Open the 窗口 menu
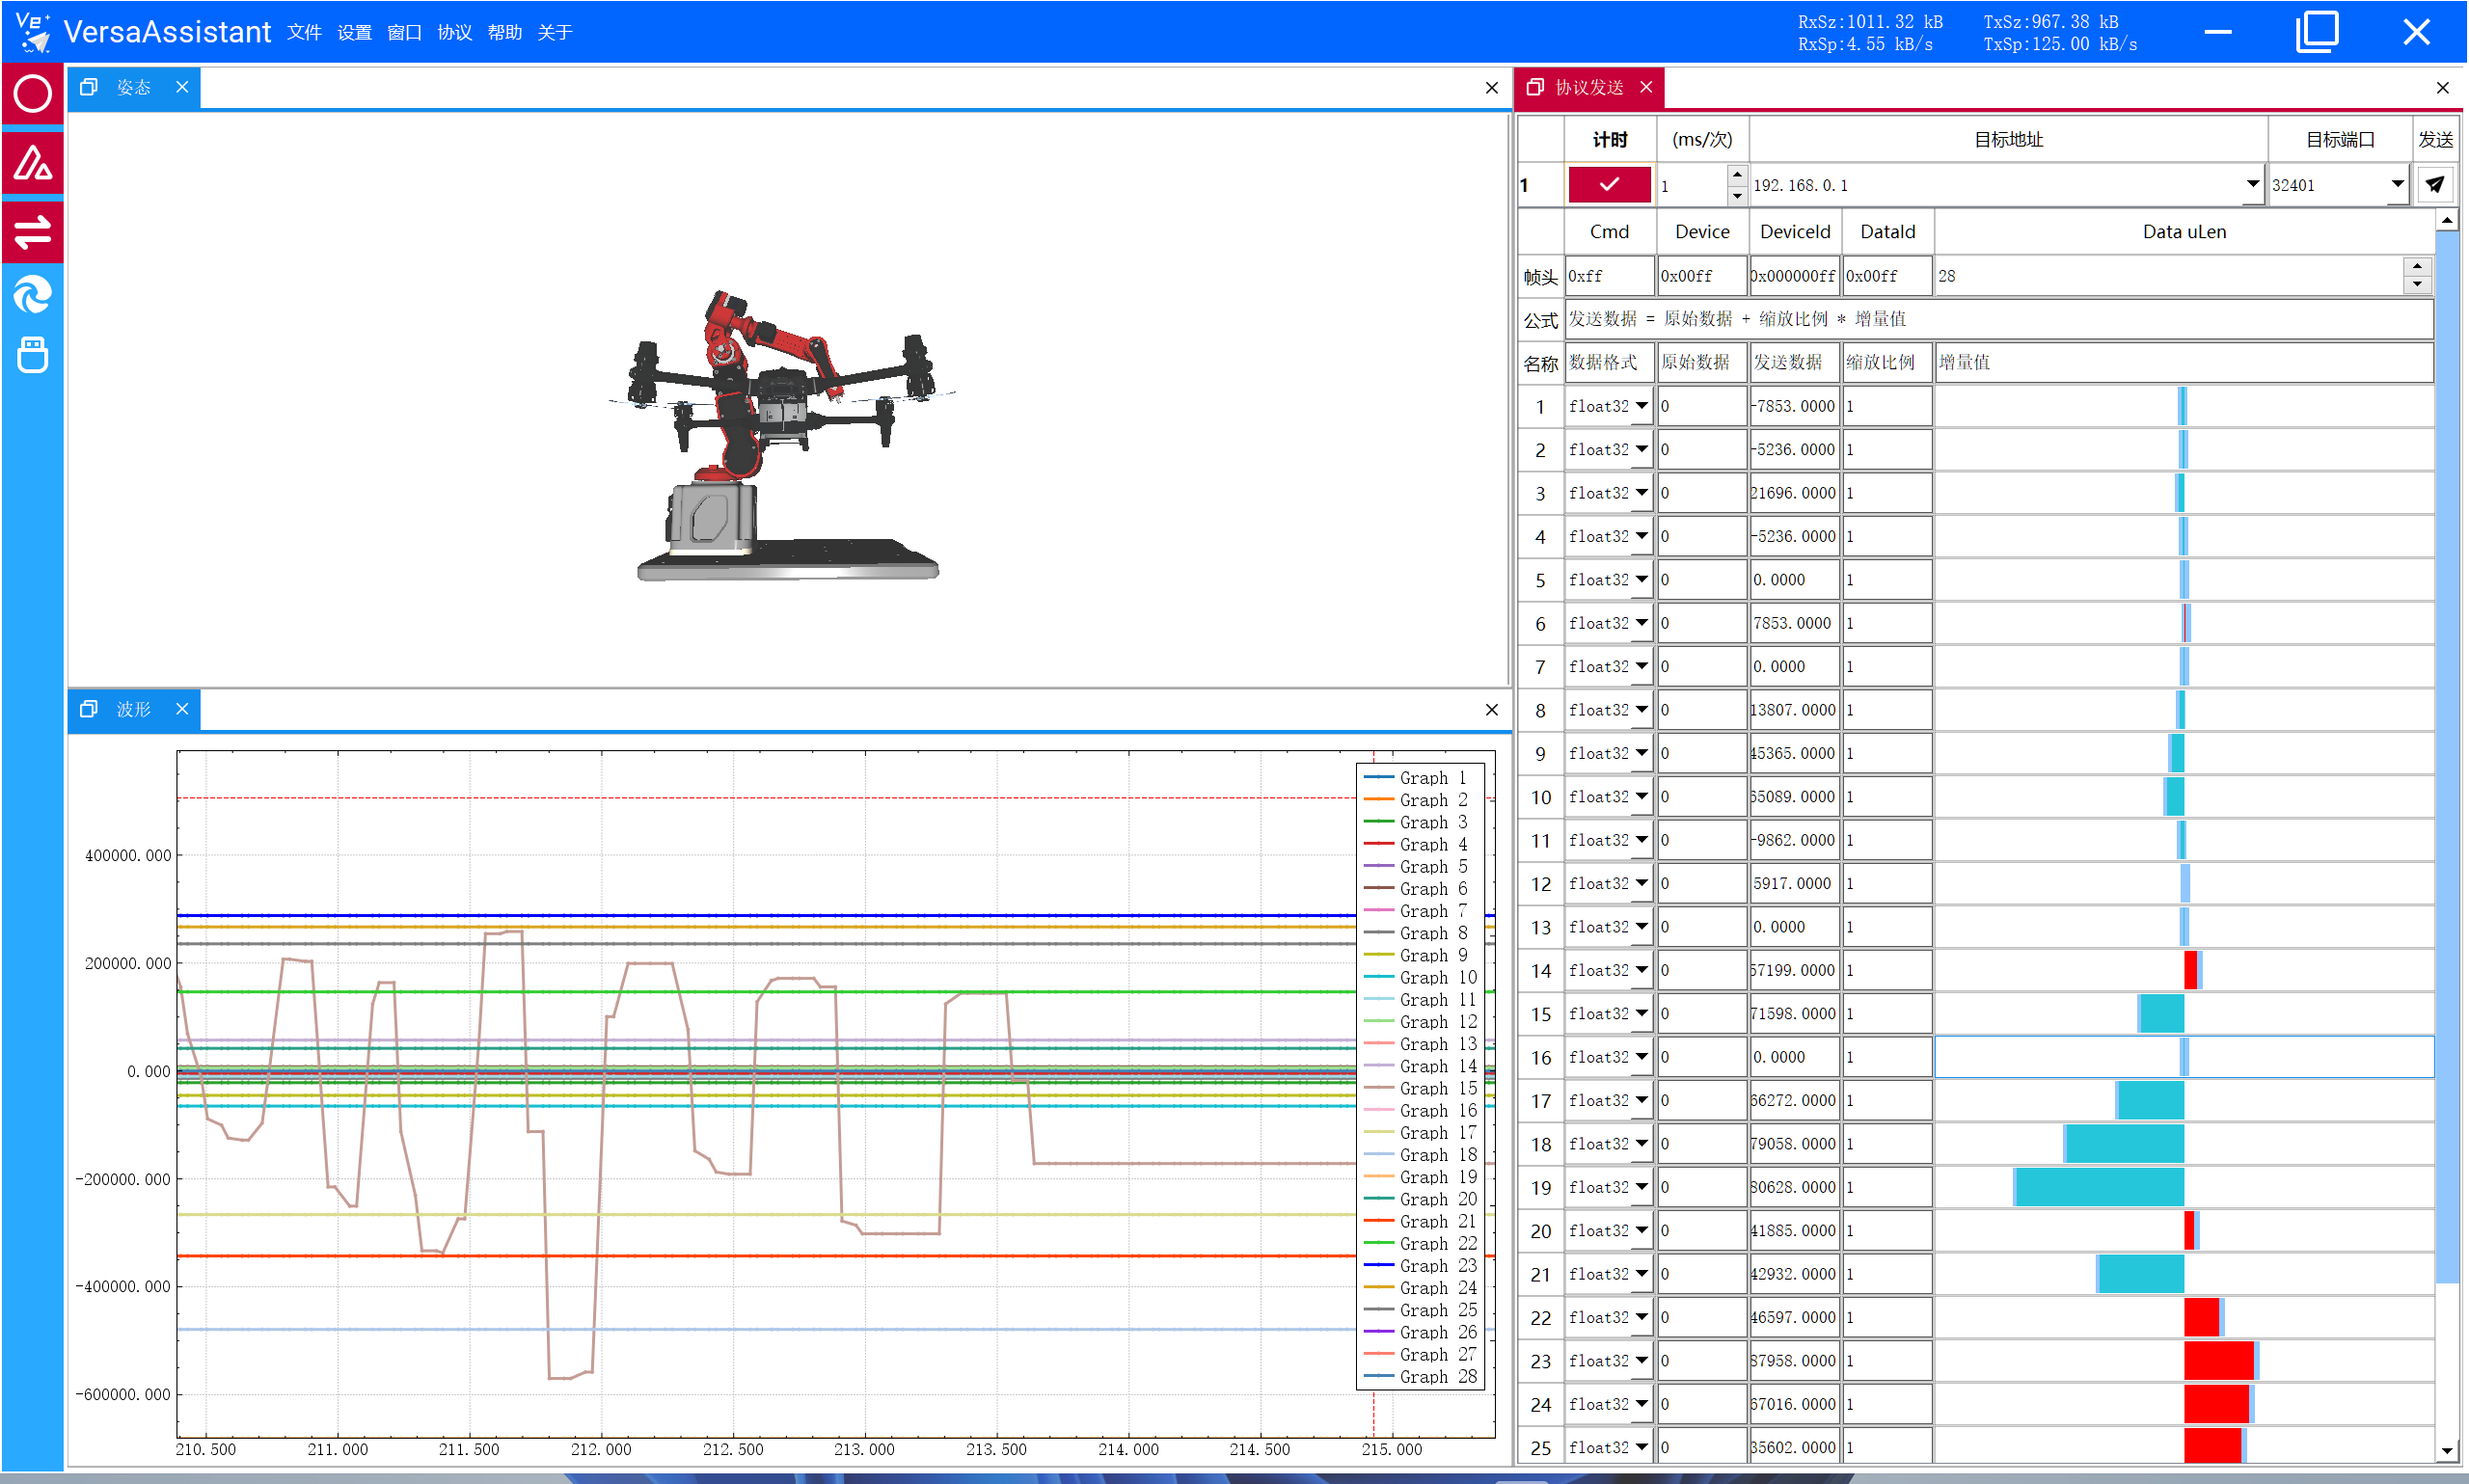The width and height of the screenshot is (2469, 1484). click(x=404, y=32)
